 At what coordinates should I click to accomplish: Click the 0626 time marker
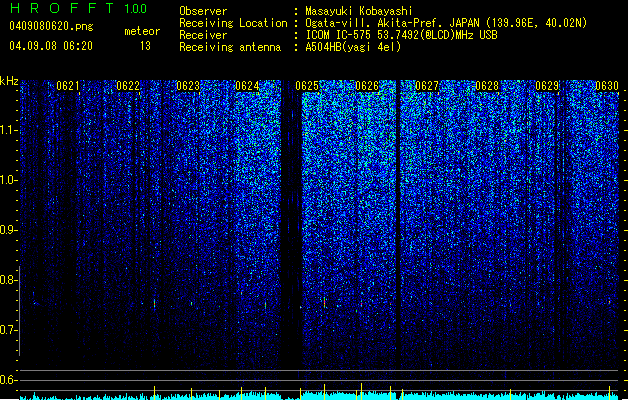pos(367,86)
